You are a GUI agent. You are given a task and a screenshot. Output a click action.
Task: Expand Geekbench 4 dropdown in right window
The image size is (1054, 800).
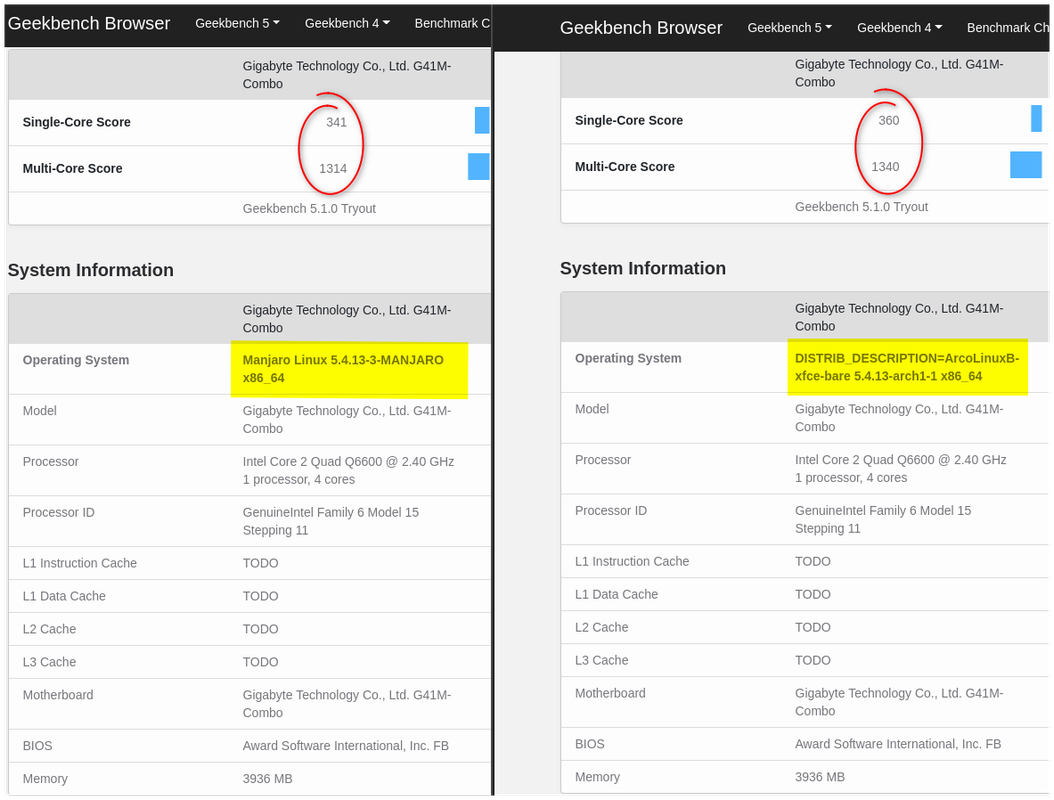[899, 28]
